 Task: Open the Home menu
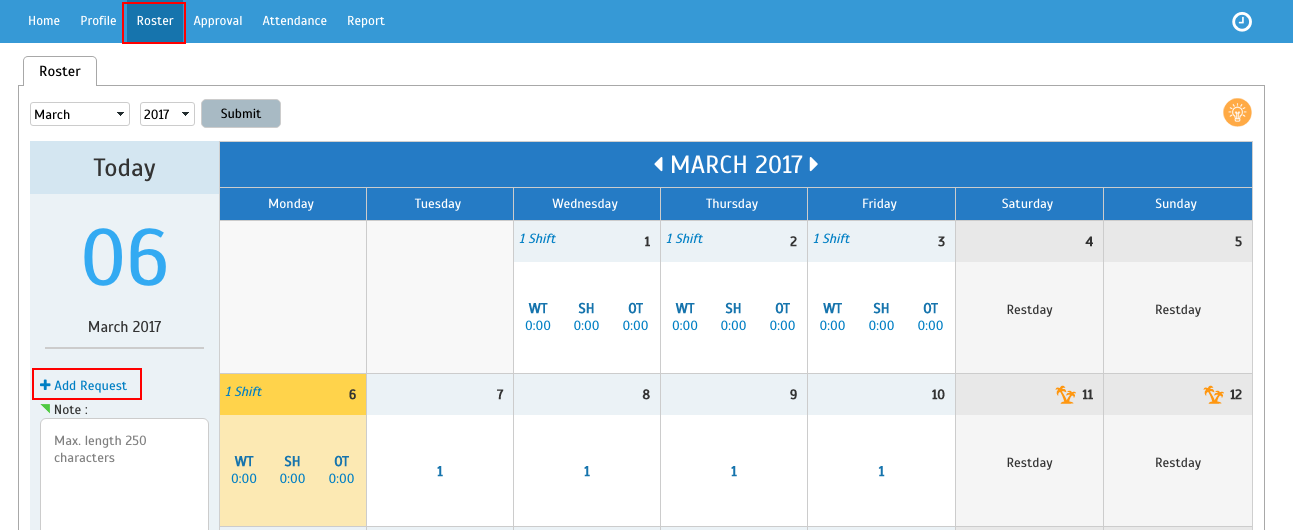tap(44, 21)
